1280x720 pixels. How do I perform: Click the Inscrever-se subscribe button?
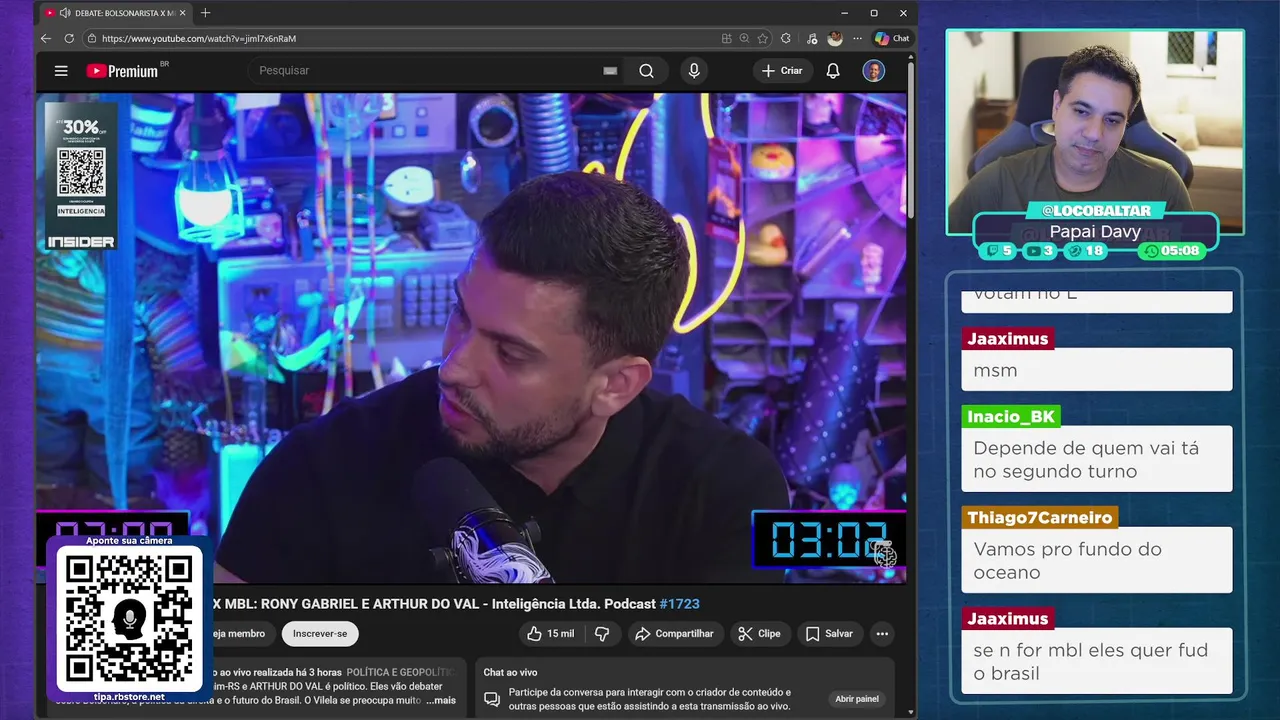pos(320,634)
